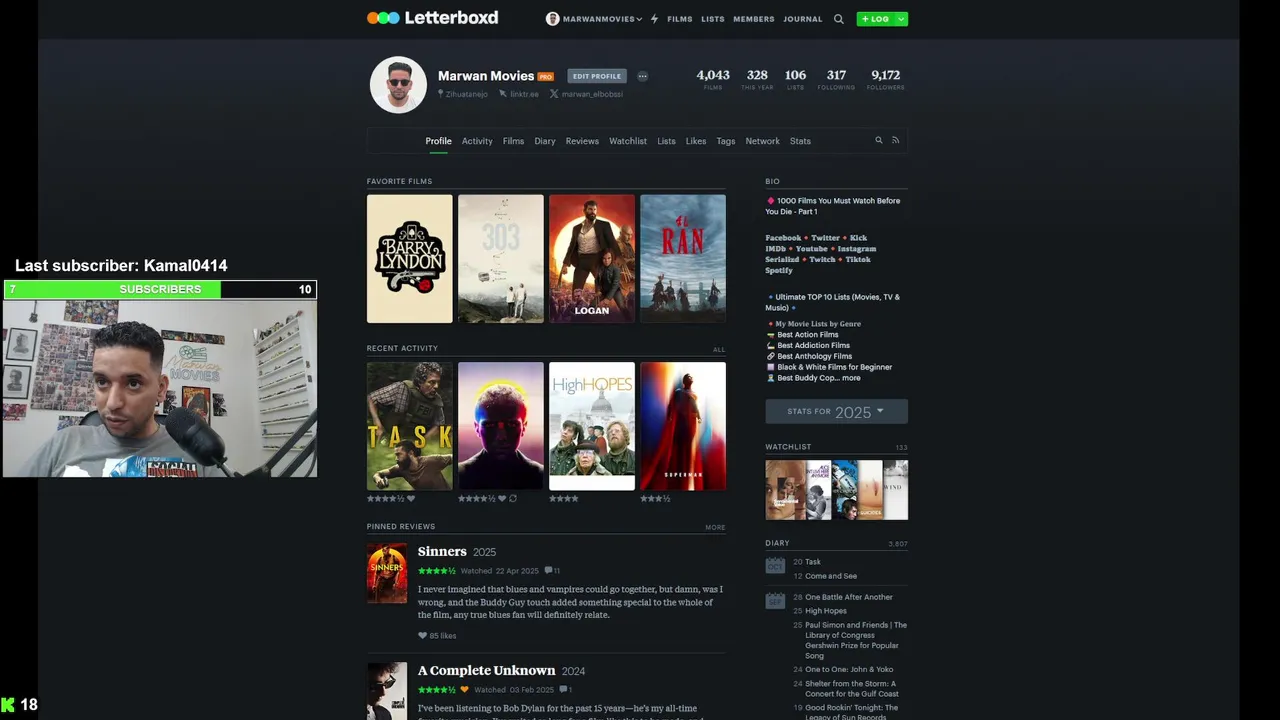Viewport: 1280px width, 720px height.
Task: Click the green SUBSCRIBERS goal progress bar
Action: (160, 289)
